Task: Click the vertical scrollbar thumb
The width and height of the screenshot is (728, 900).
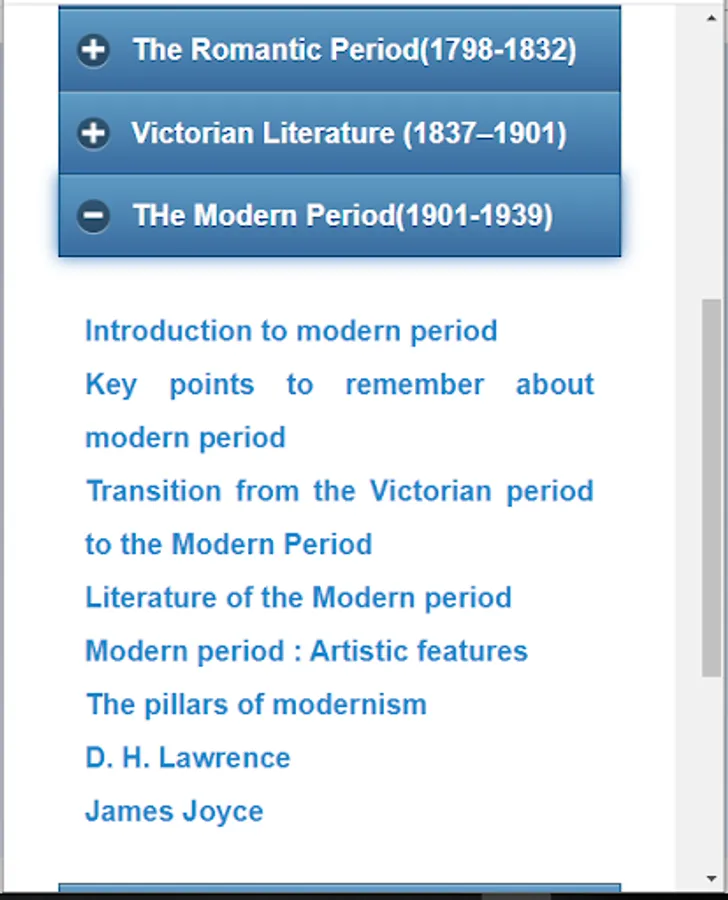Action: 712,488
